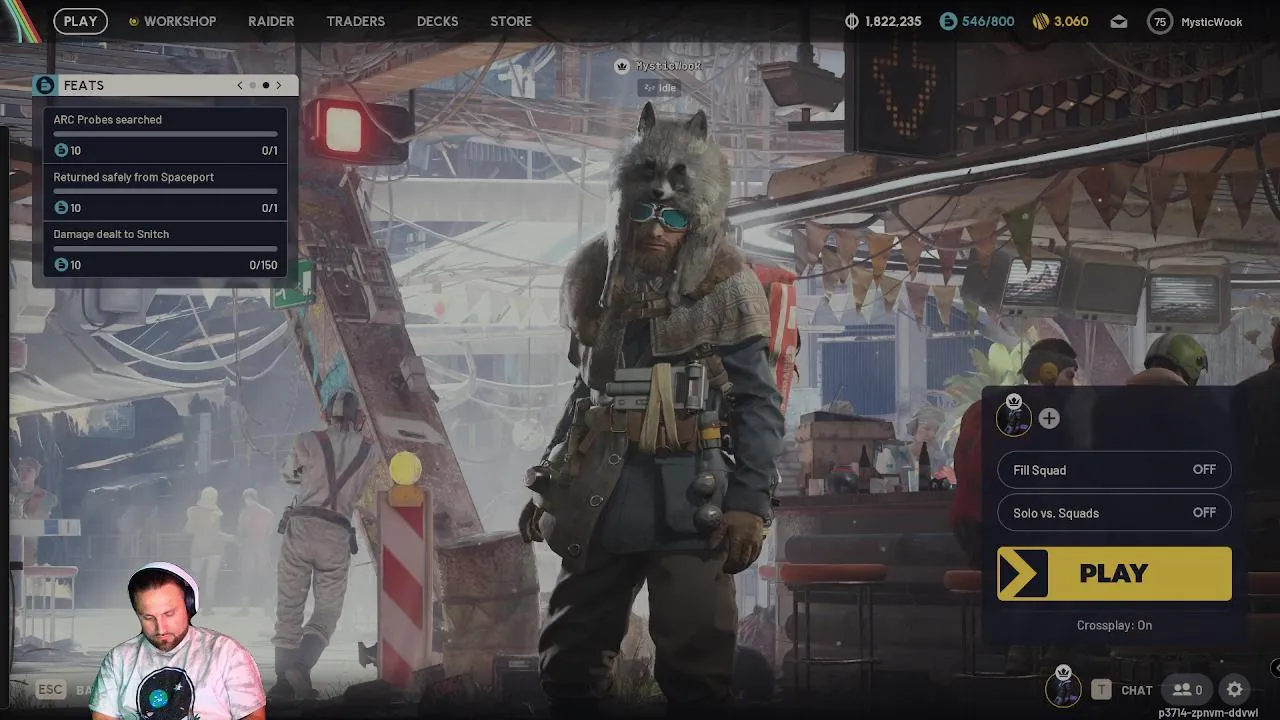The image size is (1280, 720).
Task: Open the MysticWook profile name in header
Action: pos(1211,21)
